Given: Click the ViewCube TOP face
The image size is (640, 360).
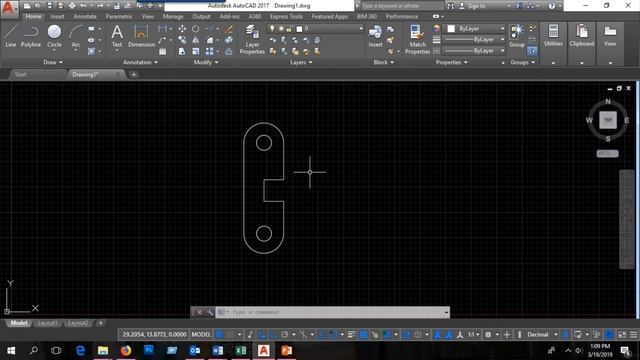Looking at the screenshot, I should 608,120.
